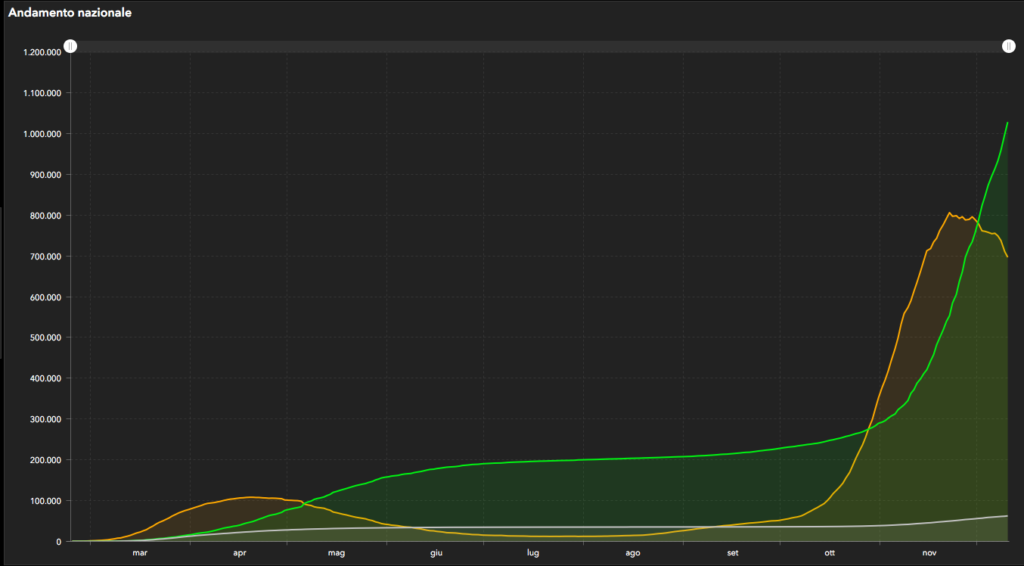Image resolution: width=1024 pixels, height=566 pixels.
Task: Click the "apr" month axis label
Action: [239, 552]
